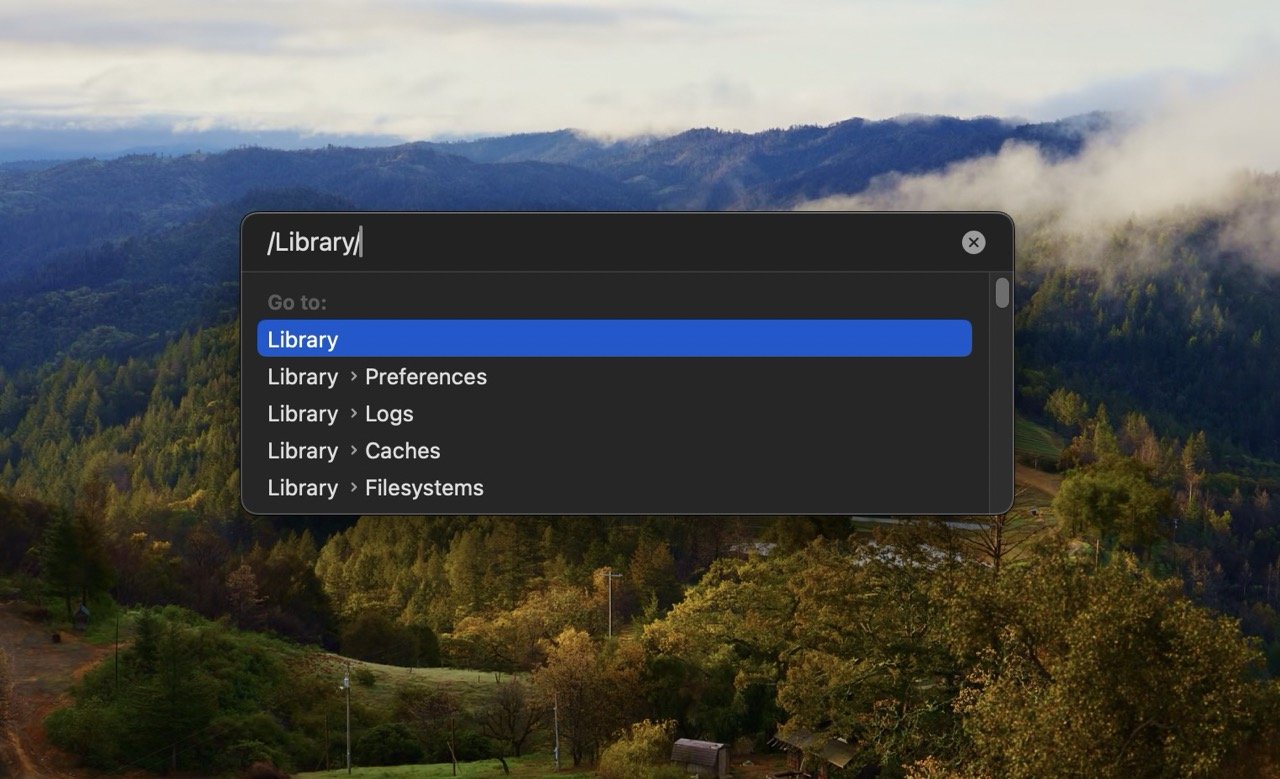Viewport: 1280px width, 779px height.
Task: Click the Logs folder name
Action: (x=389, y=414)
